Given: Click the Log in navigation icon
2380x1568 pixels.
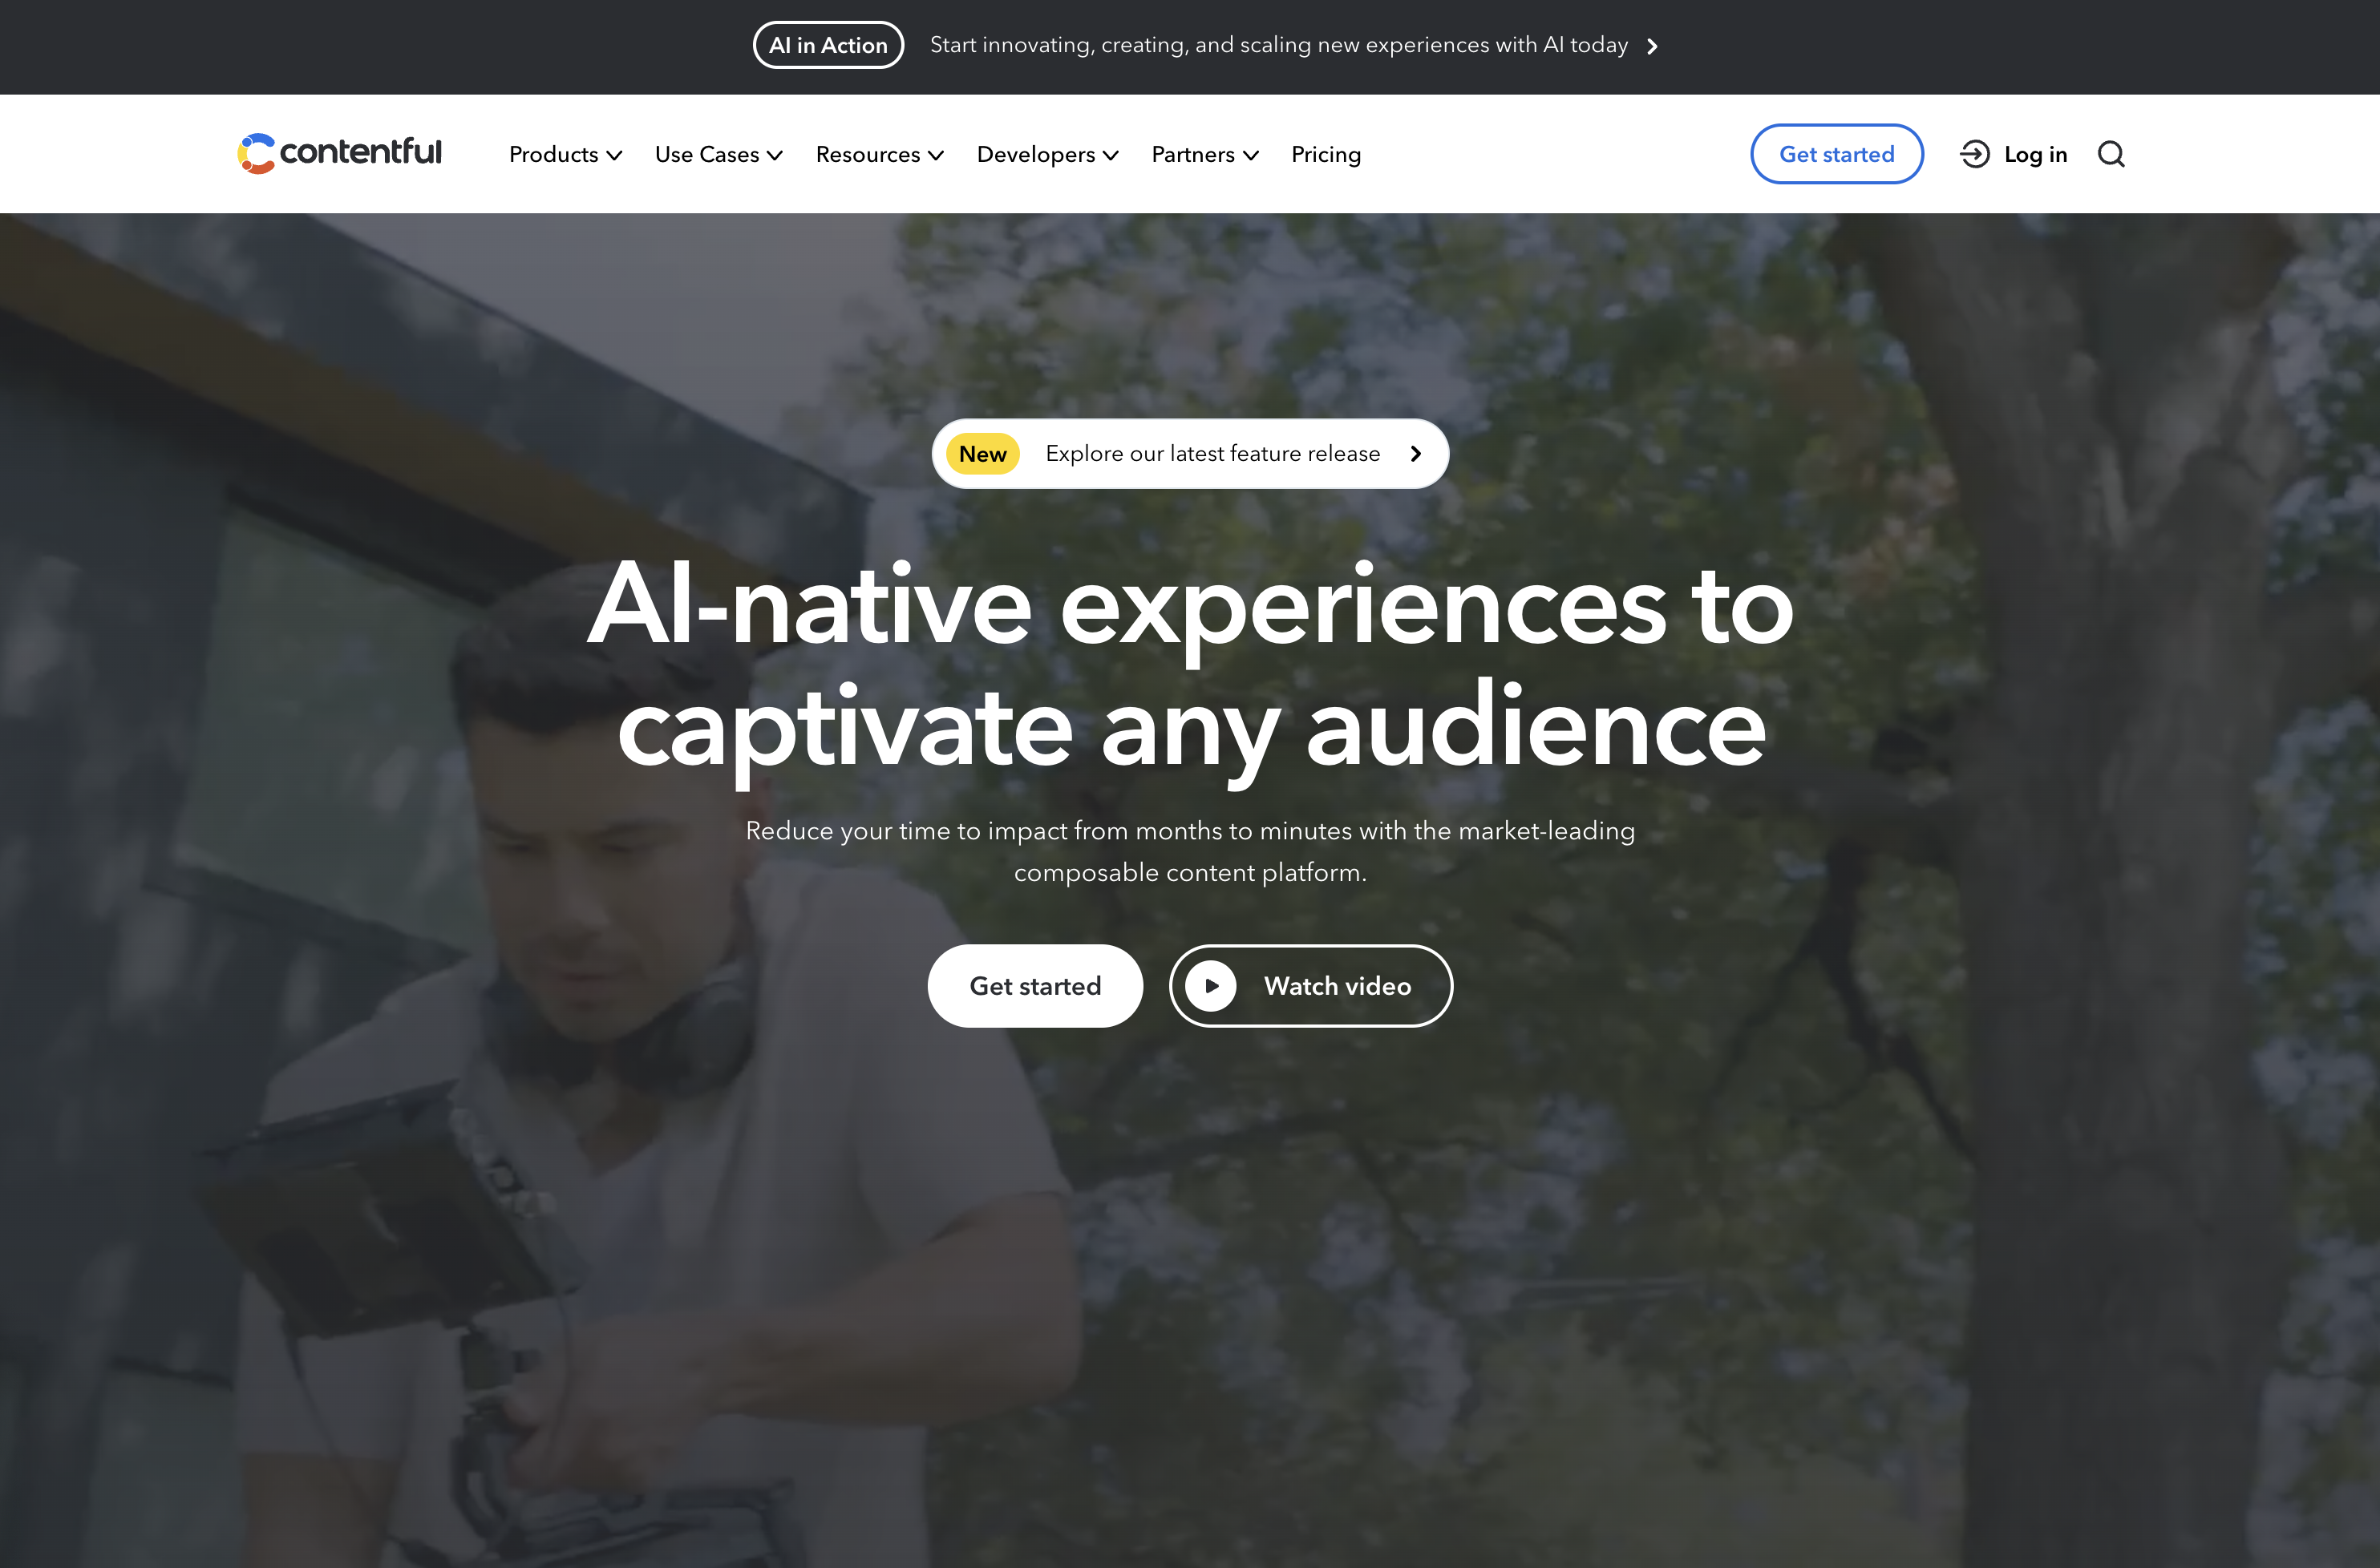Looking at the screenshot, I should click(1974, 154).
